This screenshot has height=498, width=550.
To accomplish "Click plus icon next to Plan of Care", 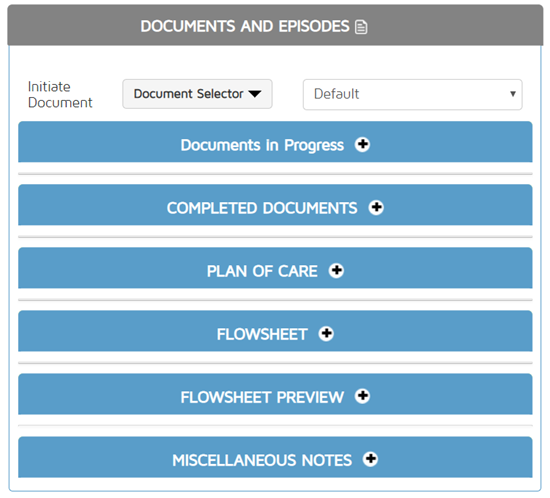I will pos(336,270).
